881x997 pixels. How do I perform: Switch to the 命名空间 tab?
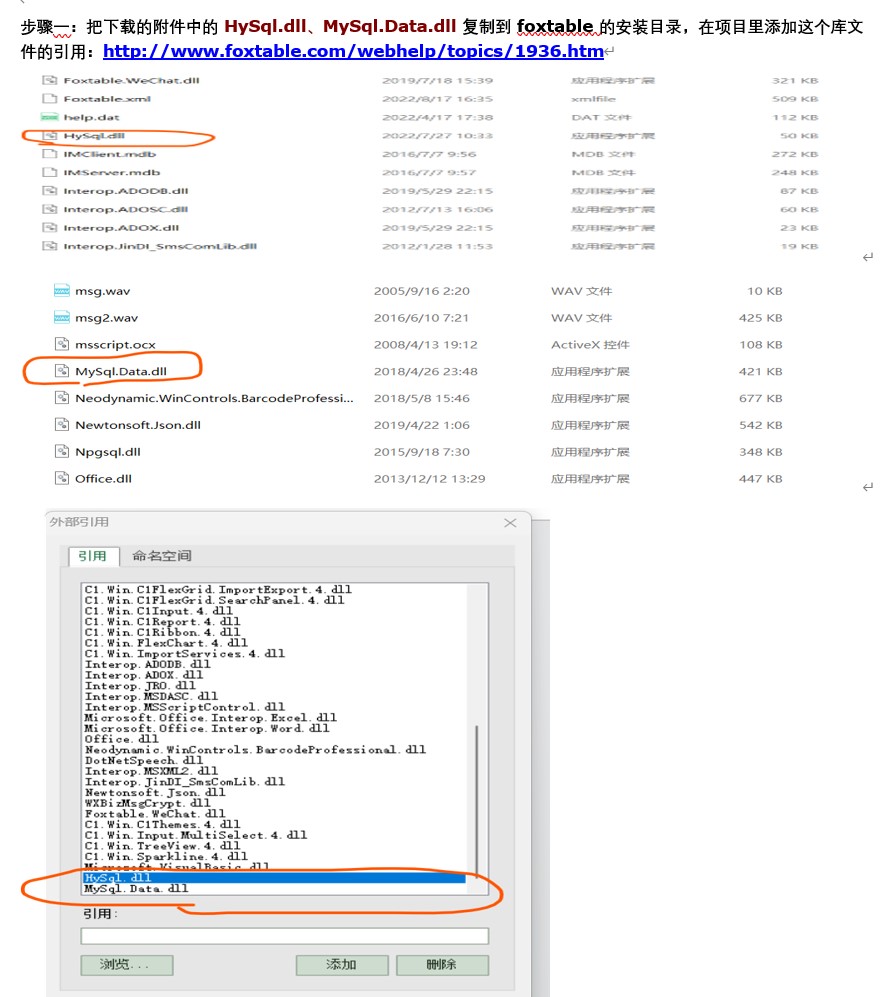pos(161,556)
